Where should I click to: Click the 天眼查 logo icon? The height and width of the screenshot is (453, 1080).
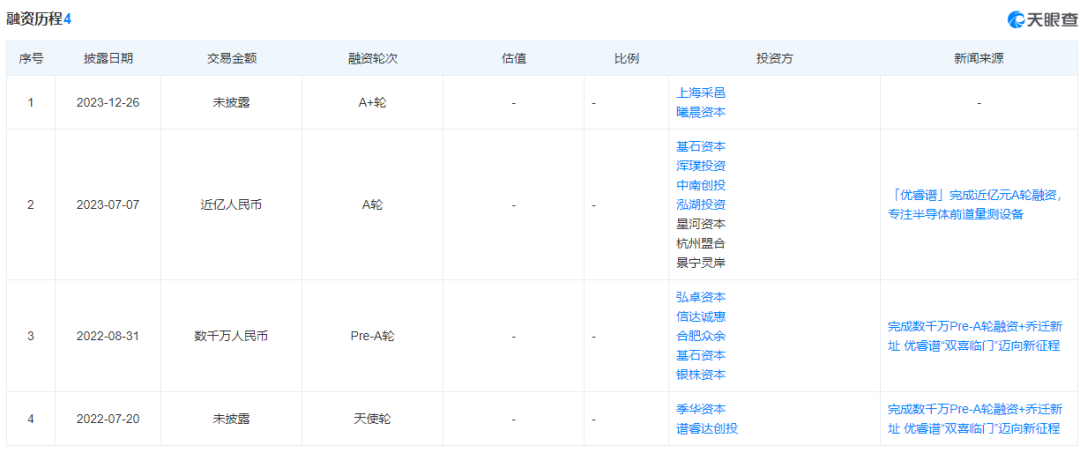(1017, 19)
